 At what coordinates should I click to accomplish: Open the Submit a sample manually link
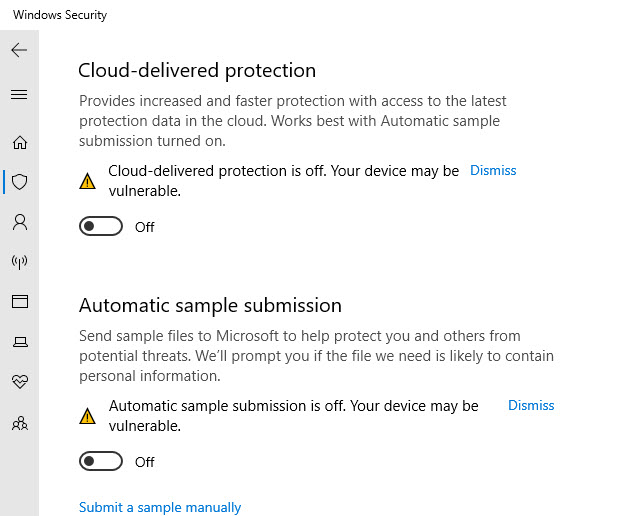tap(160, 508)
